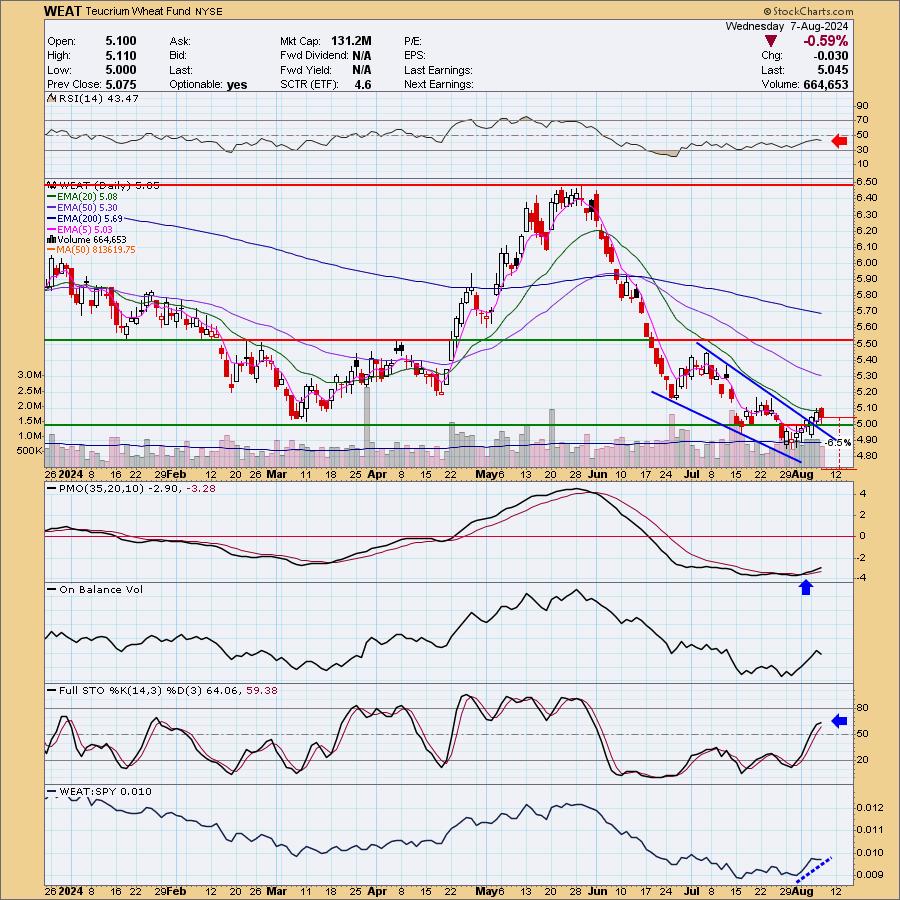900x900 pixels.
Task: Click the WEAT ticker symbol title
Action: 63,11
